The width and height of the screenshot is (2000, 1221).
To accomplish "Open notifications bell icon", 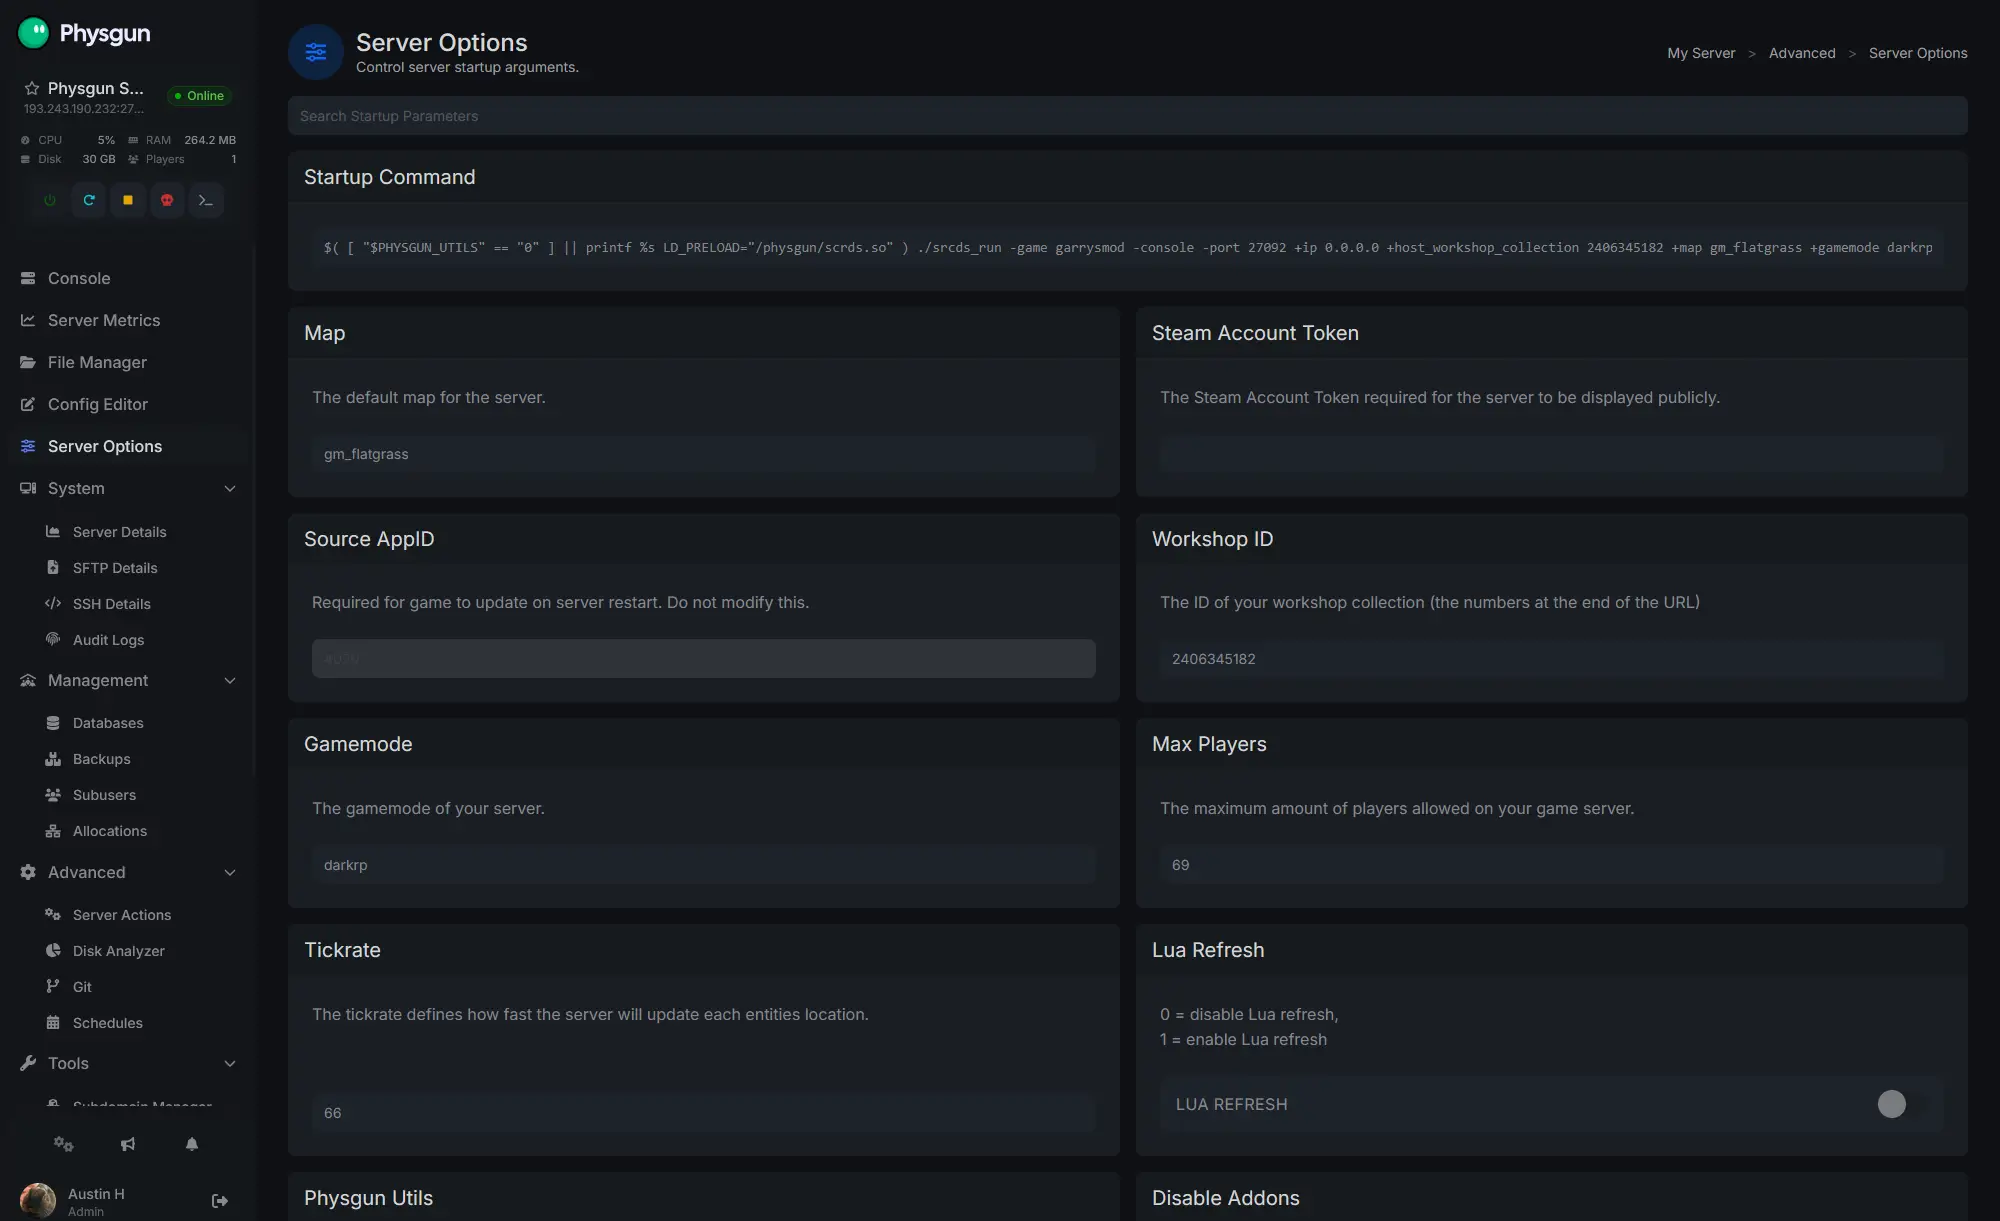I will [x=192, y=1144].
